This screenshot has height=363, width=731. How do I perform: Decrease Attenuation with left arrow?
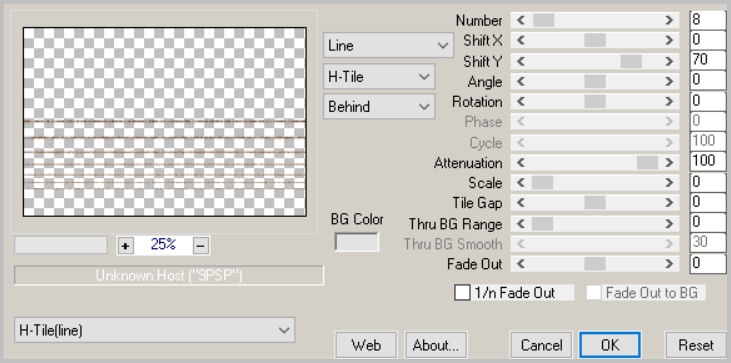click(x=521, y=163)
